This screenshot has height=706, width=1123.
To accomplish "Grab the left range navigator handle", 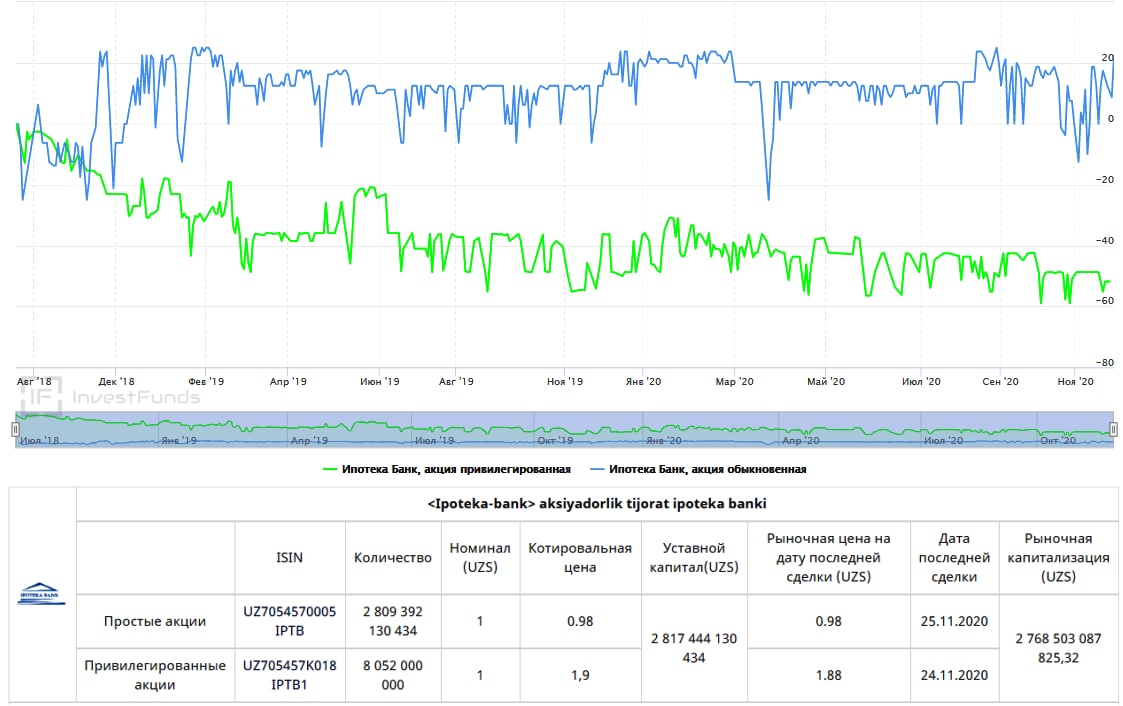I will (x=15, y=429).
